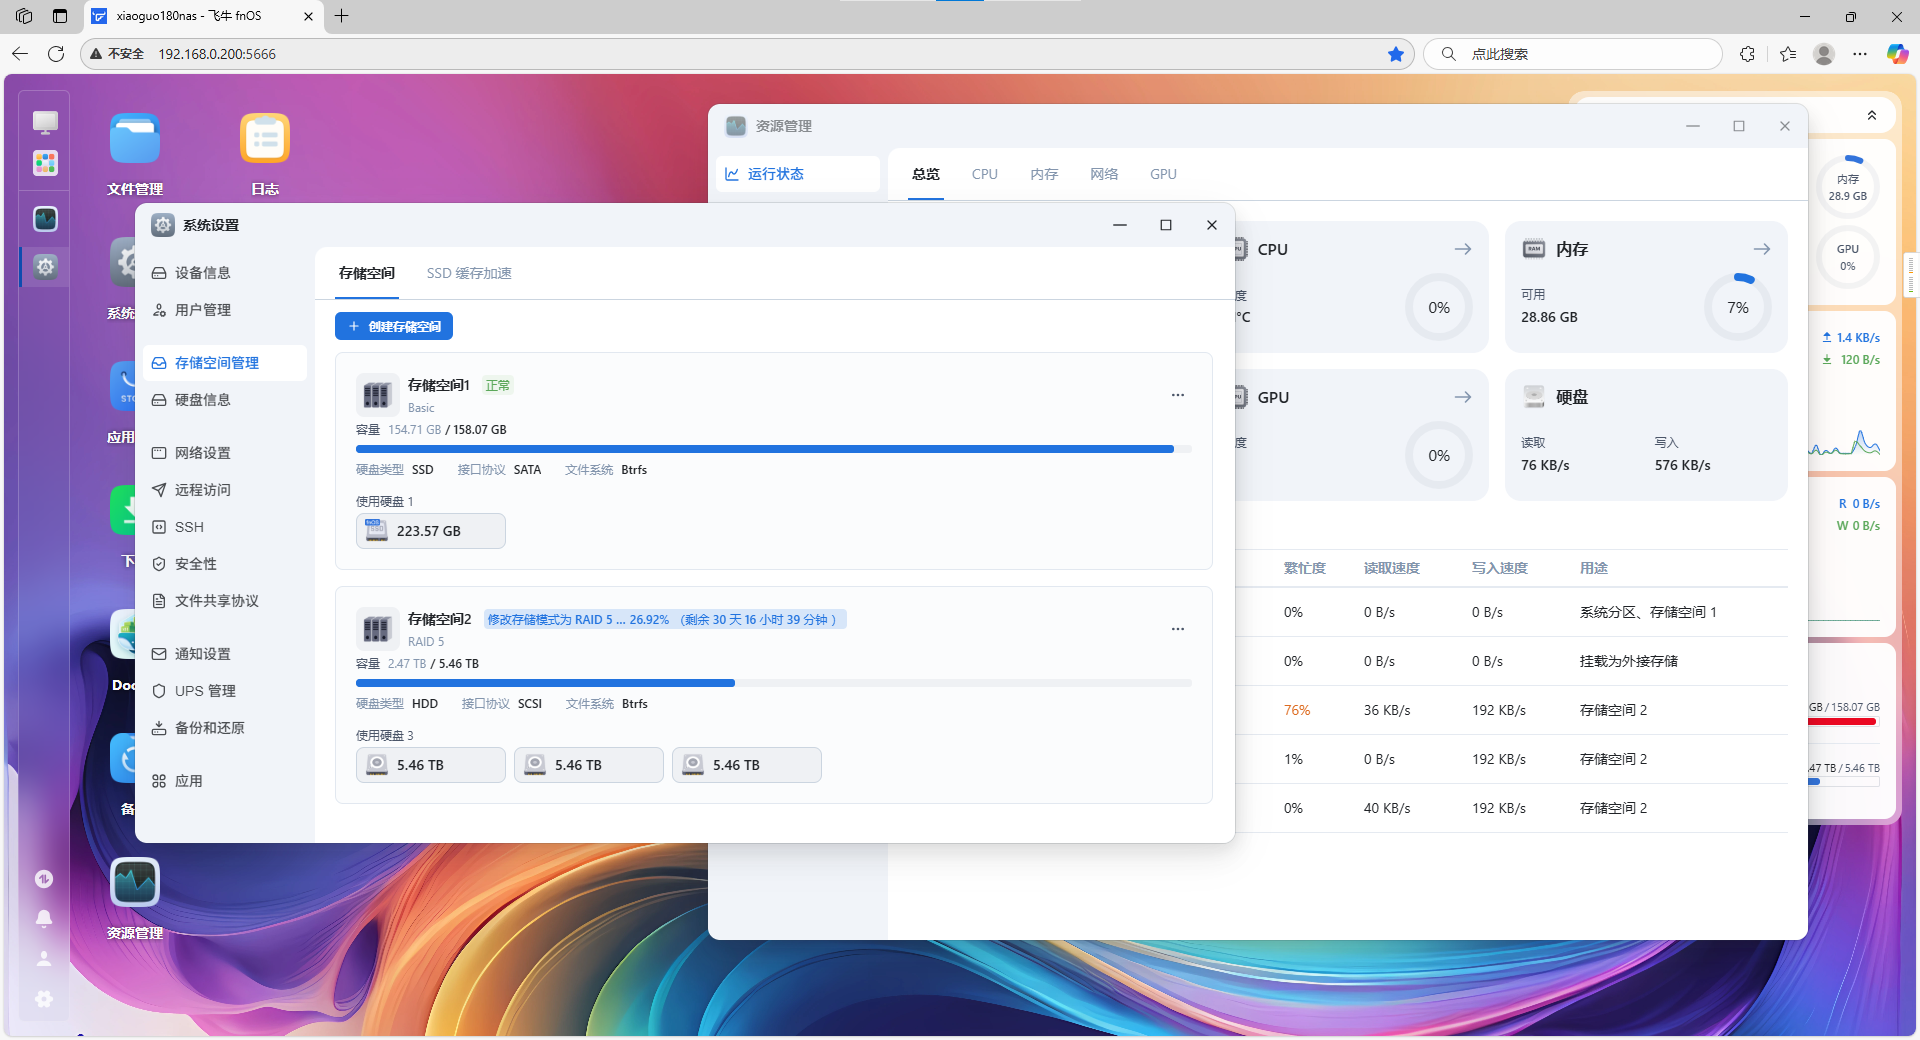The width and height of the screenshot is (1920, 1040).
Task: Select resource monitor icon in left dock
Action: coord(45,219)
